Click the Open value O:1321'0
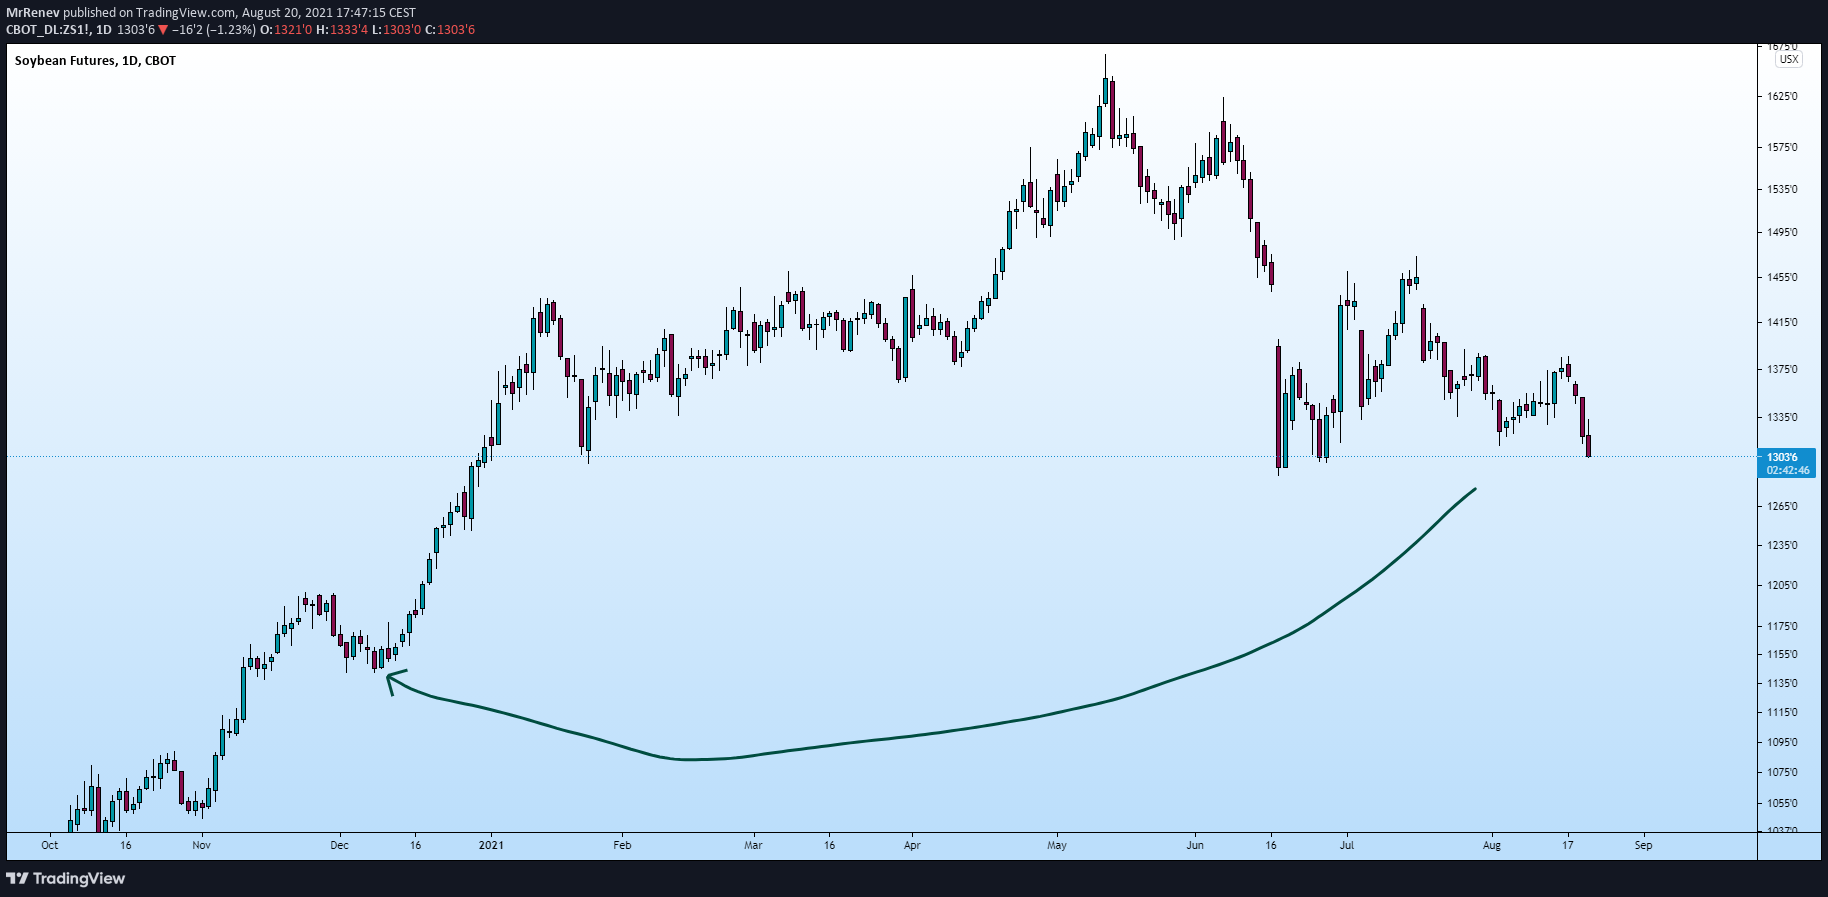1828x897 pixels. click(286, 30)
